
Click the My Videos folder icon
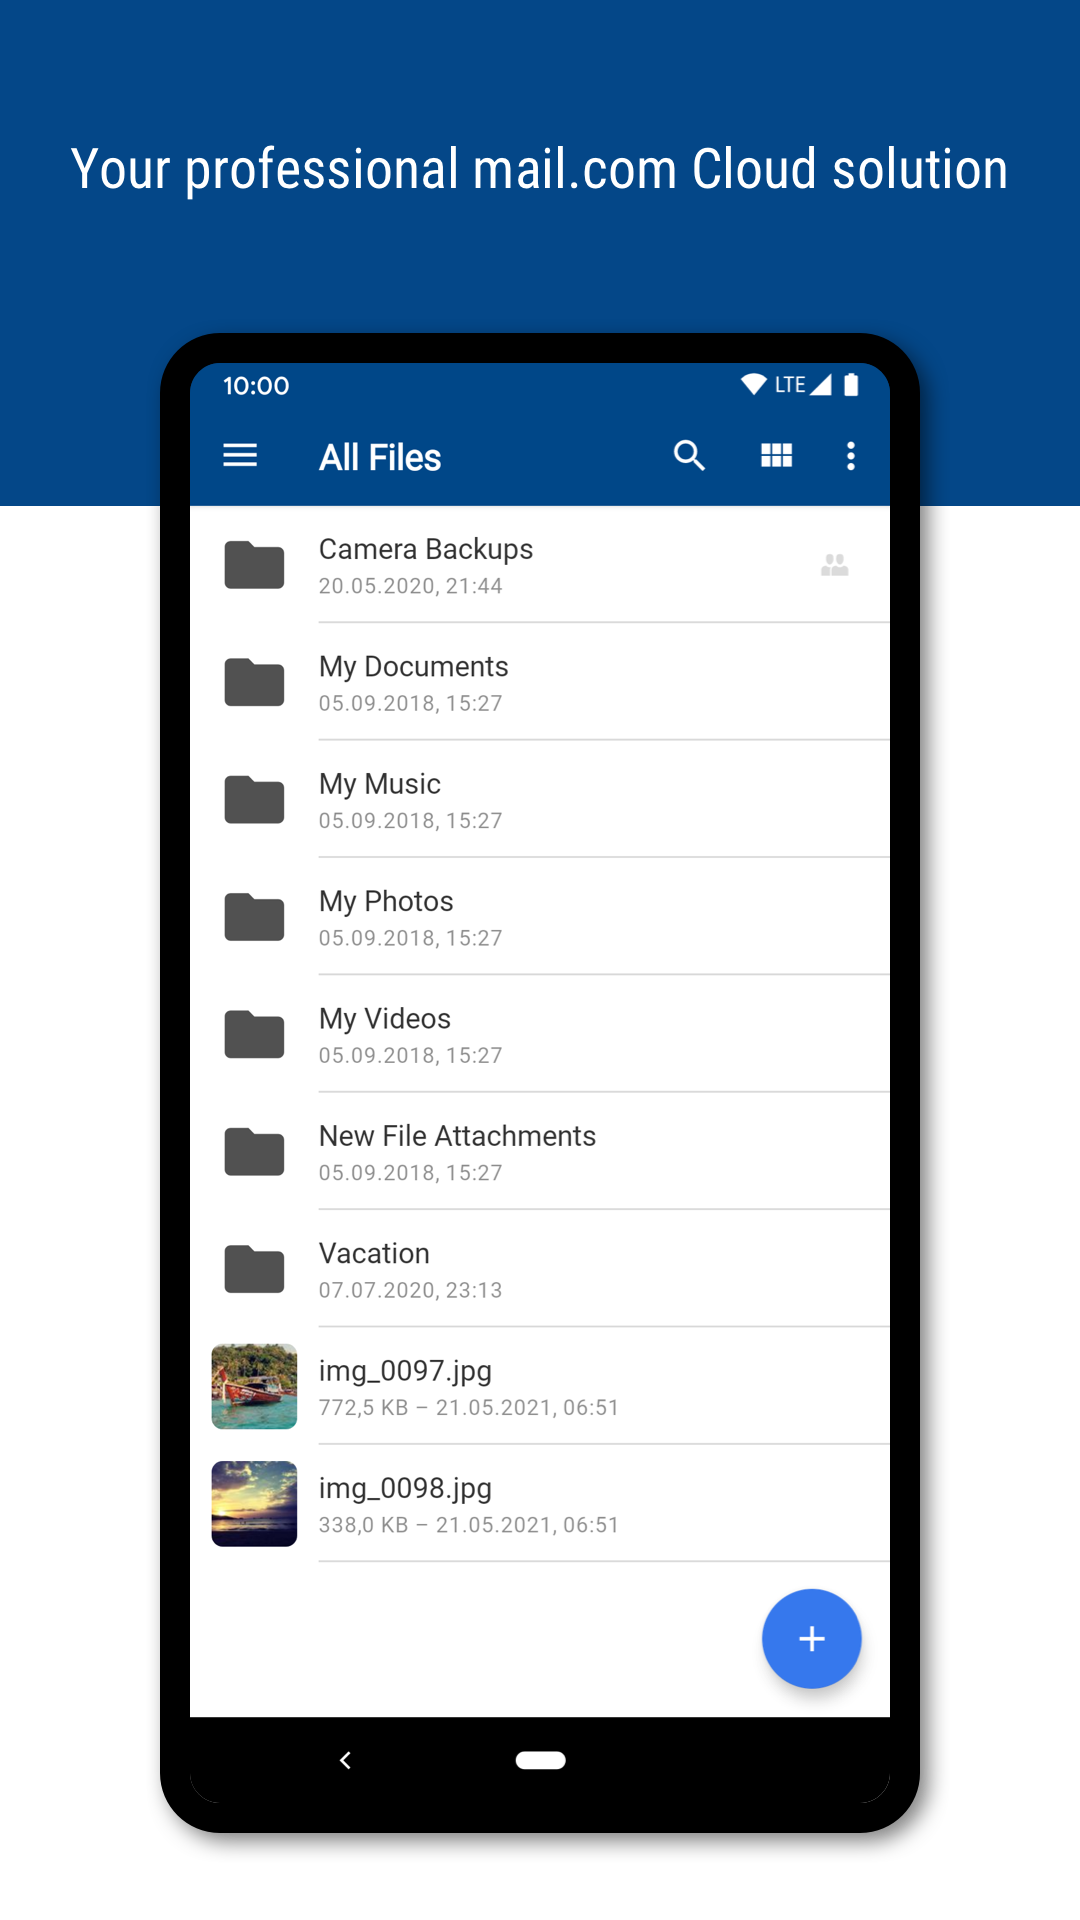click(x=254, y=1034)
